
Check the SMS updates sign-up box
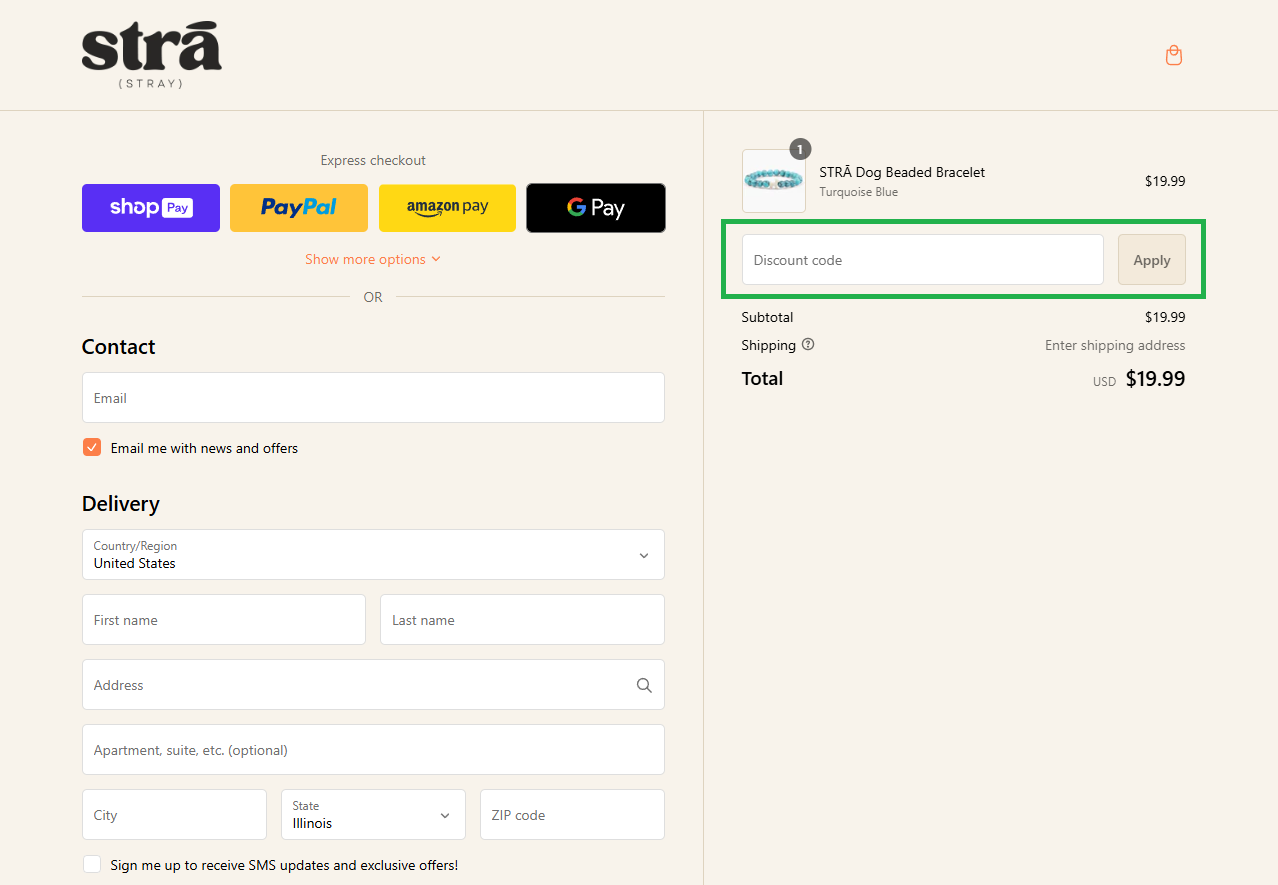tap(92, 864)
